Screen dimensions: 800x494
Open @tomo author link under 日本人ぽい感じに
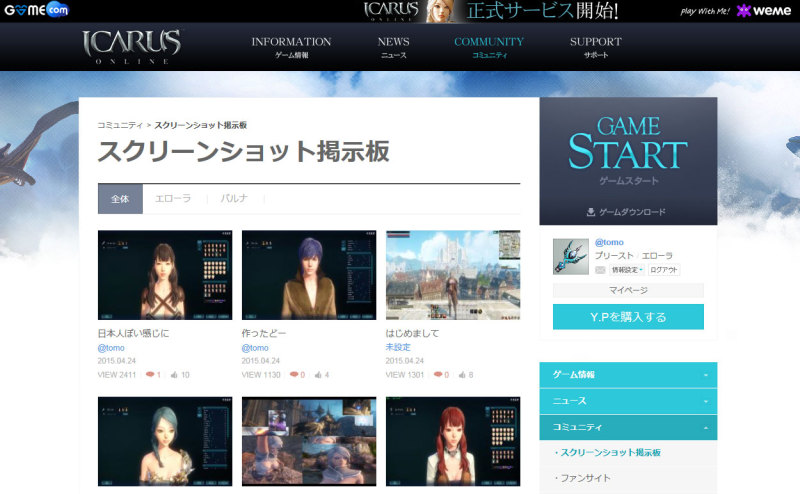(111, 348)
